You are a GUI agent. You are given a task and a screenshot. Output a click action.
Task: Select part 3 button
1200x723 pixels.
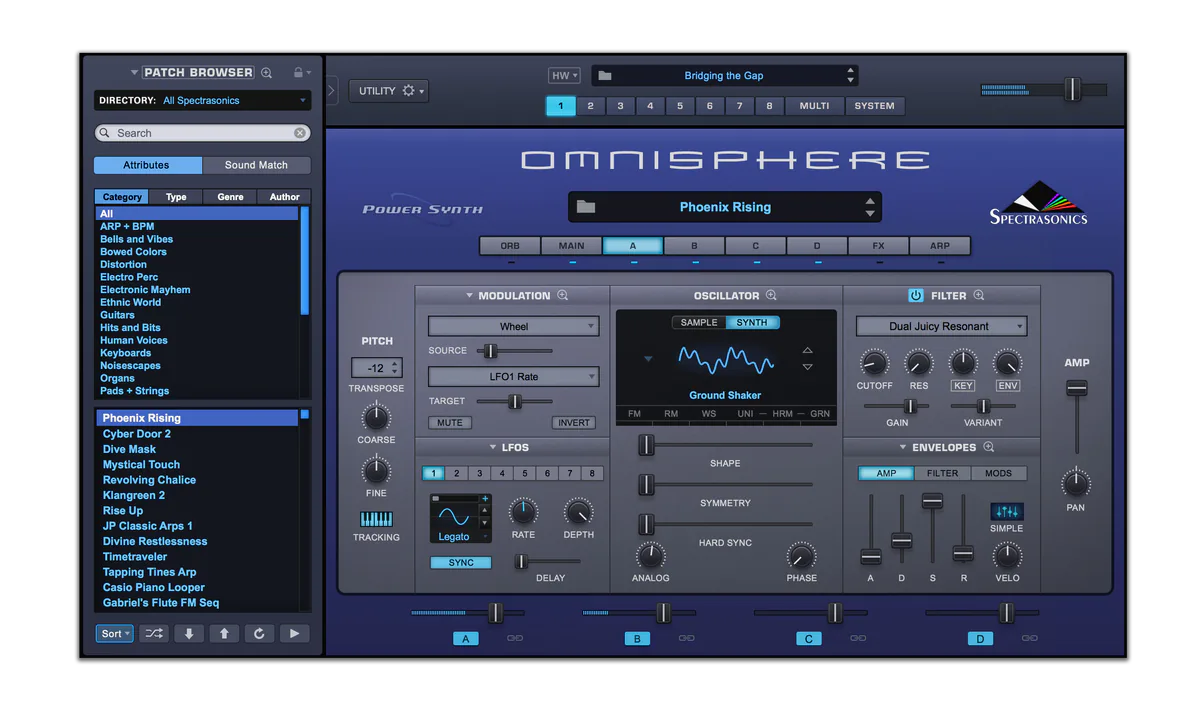click(620, 106)
